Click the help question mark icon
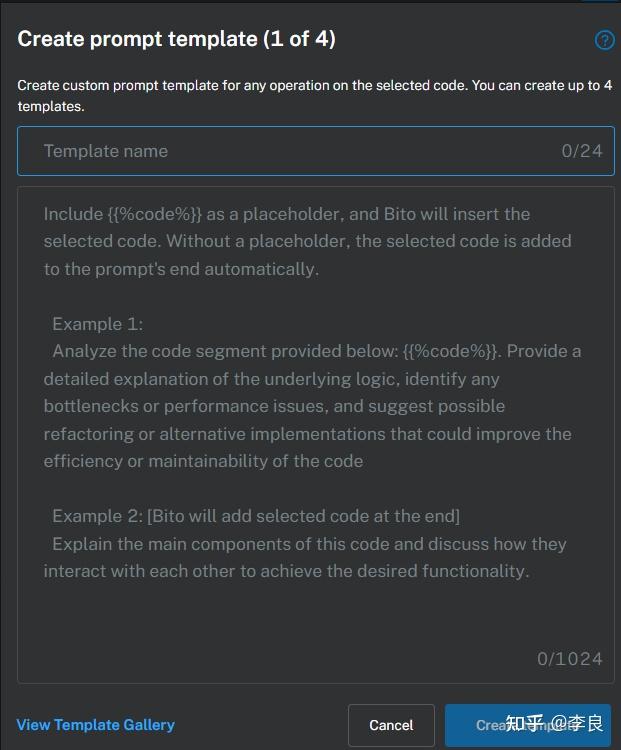 [604, 40]
